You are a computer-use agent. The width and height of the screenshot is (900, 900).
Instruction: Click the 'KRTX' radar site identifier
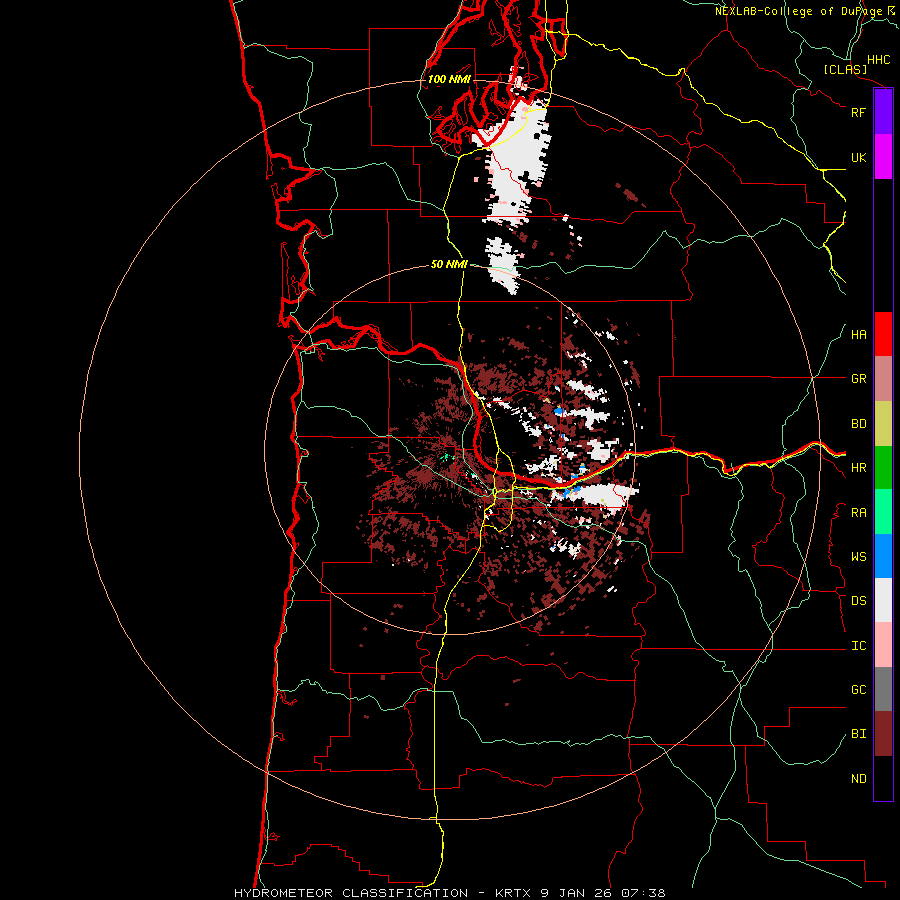pyautogui.click(x=514, y=893)
